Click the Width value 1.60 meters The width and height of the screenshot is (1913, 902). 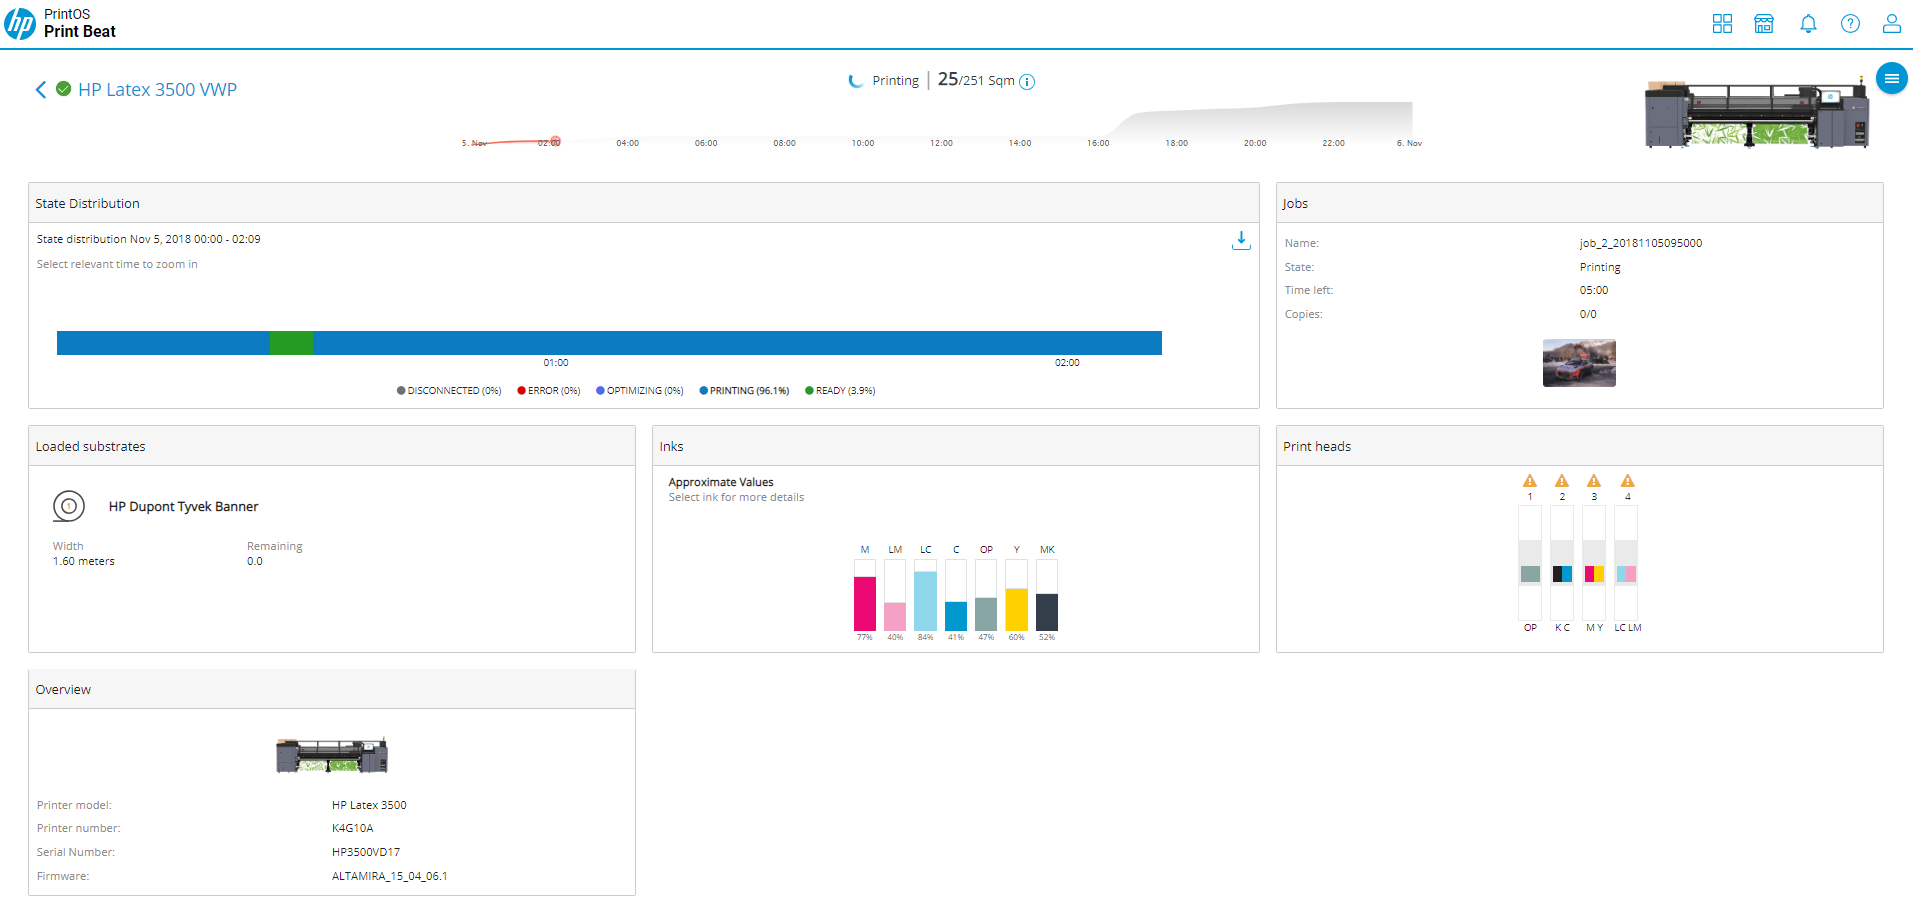[84, 562]
